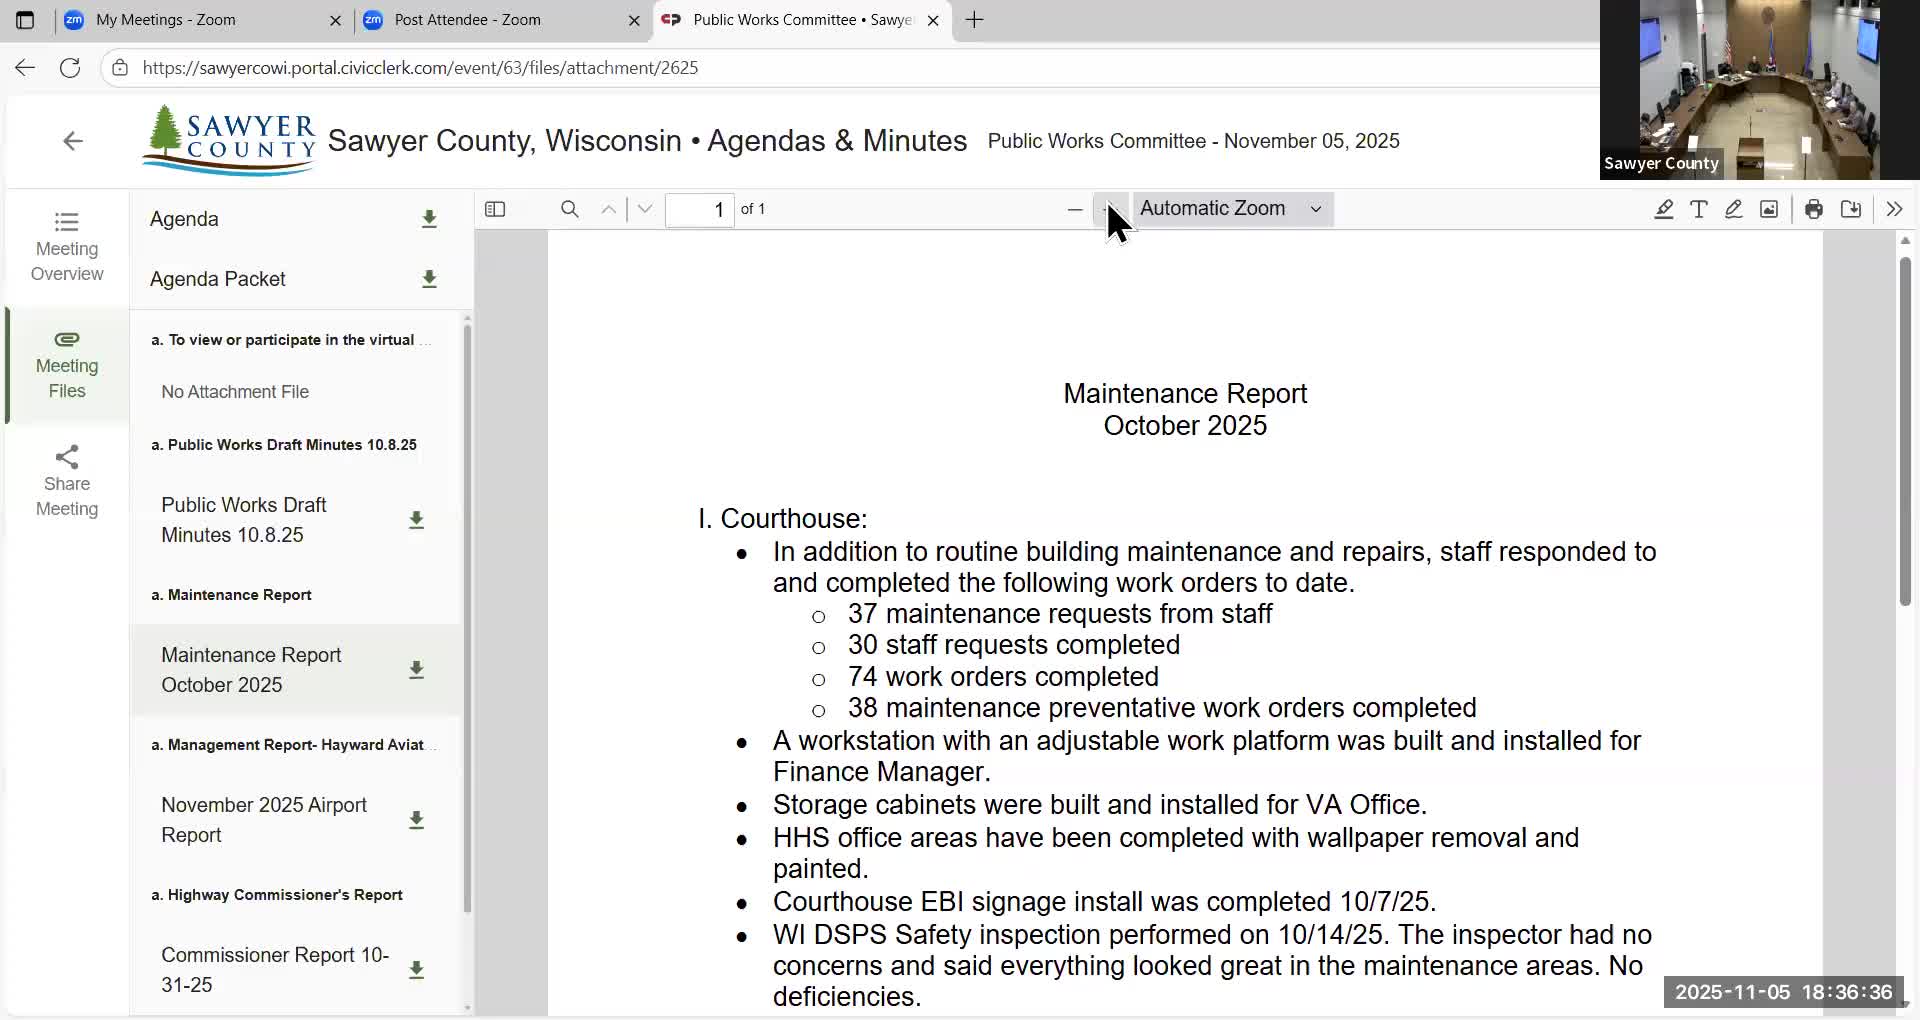This screenshot has height=1020, width=1920.
Task: Select the add text annotation tool
Action: [x=1699, y=209]
